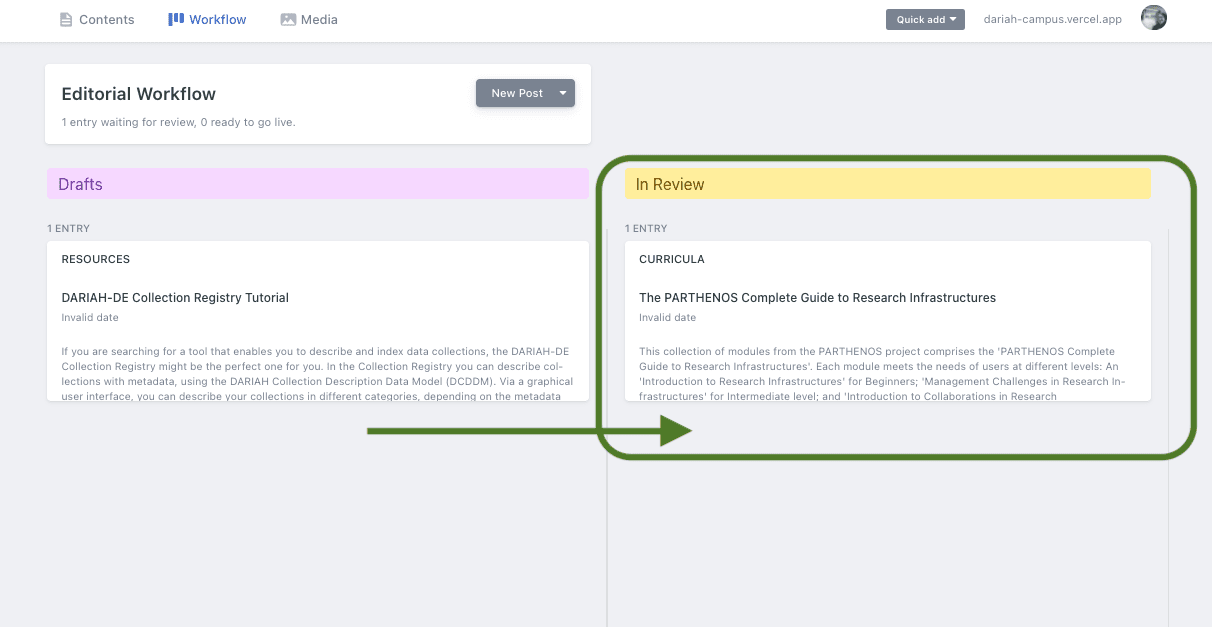Click the Workflow columns icon
1212x627 pixels.
176,19
